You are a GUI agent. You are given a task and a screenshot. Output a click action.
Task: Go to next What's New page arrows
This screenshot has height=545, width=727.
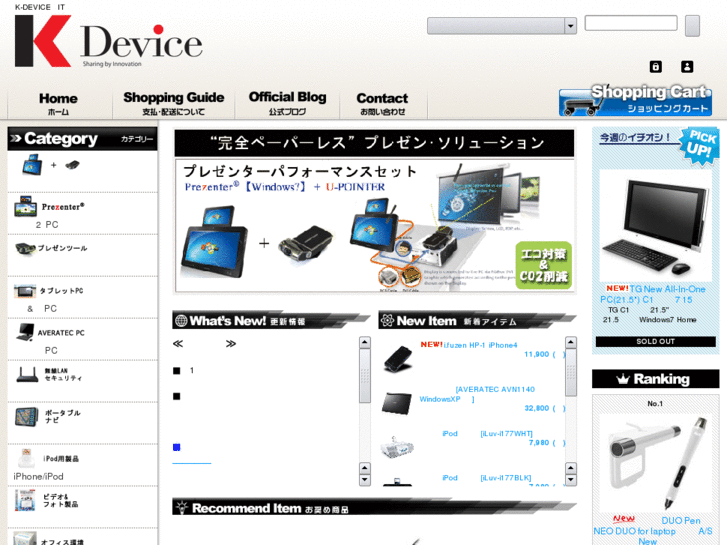(x=231, y=344)
